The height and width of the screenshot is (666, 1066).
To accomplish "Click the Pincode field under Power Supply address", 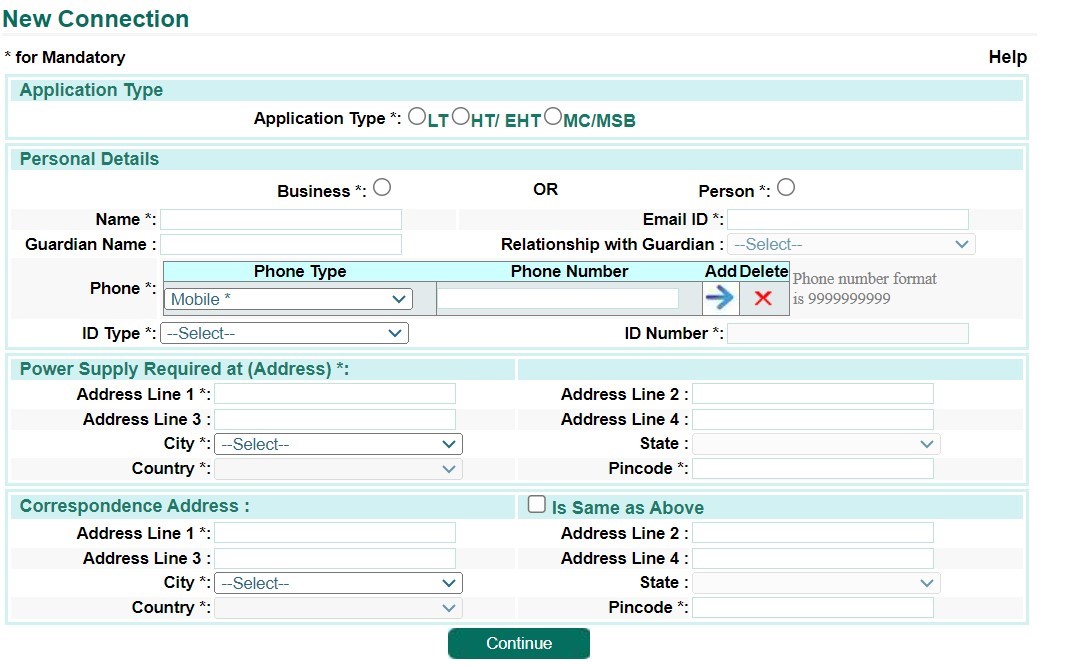I will coord(815,467).
